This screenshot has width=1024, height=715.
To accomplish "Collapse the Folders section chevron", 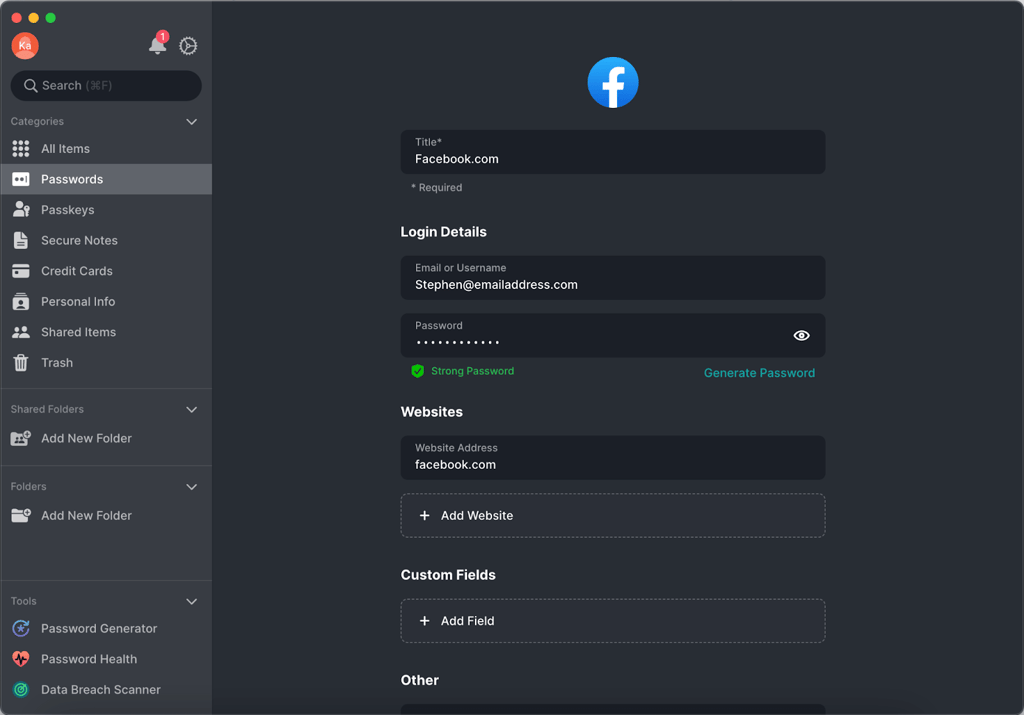I will click(191, 487).
